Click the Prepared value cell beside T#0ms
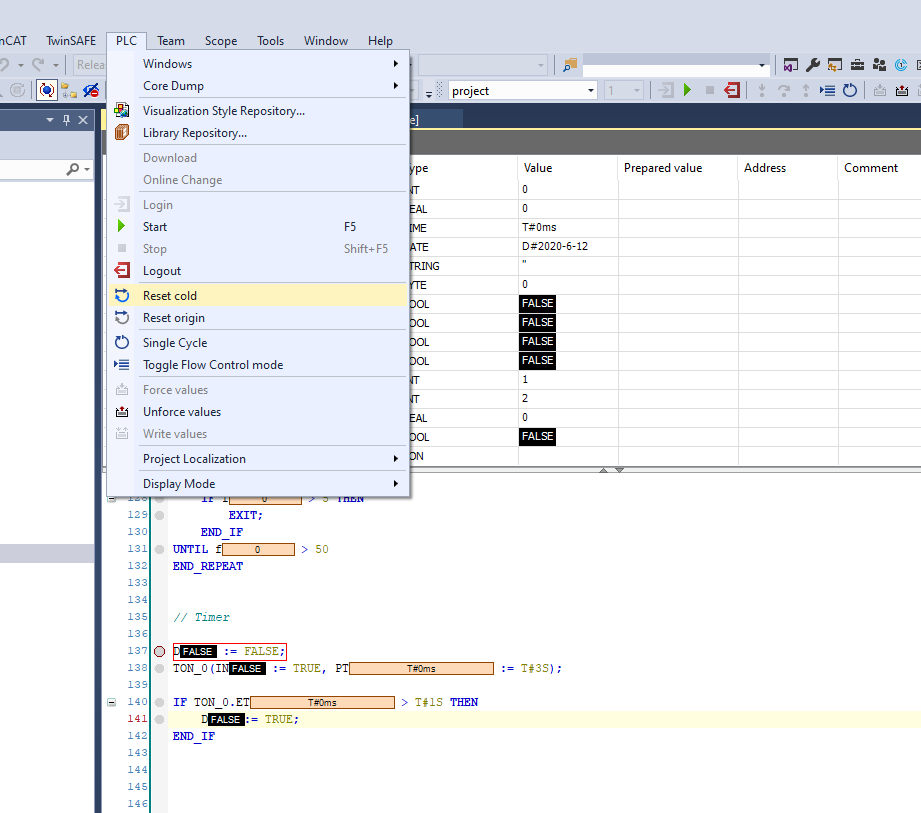The image size is (921, 813). (677, 227)
